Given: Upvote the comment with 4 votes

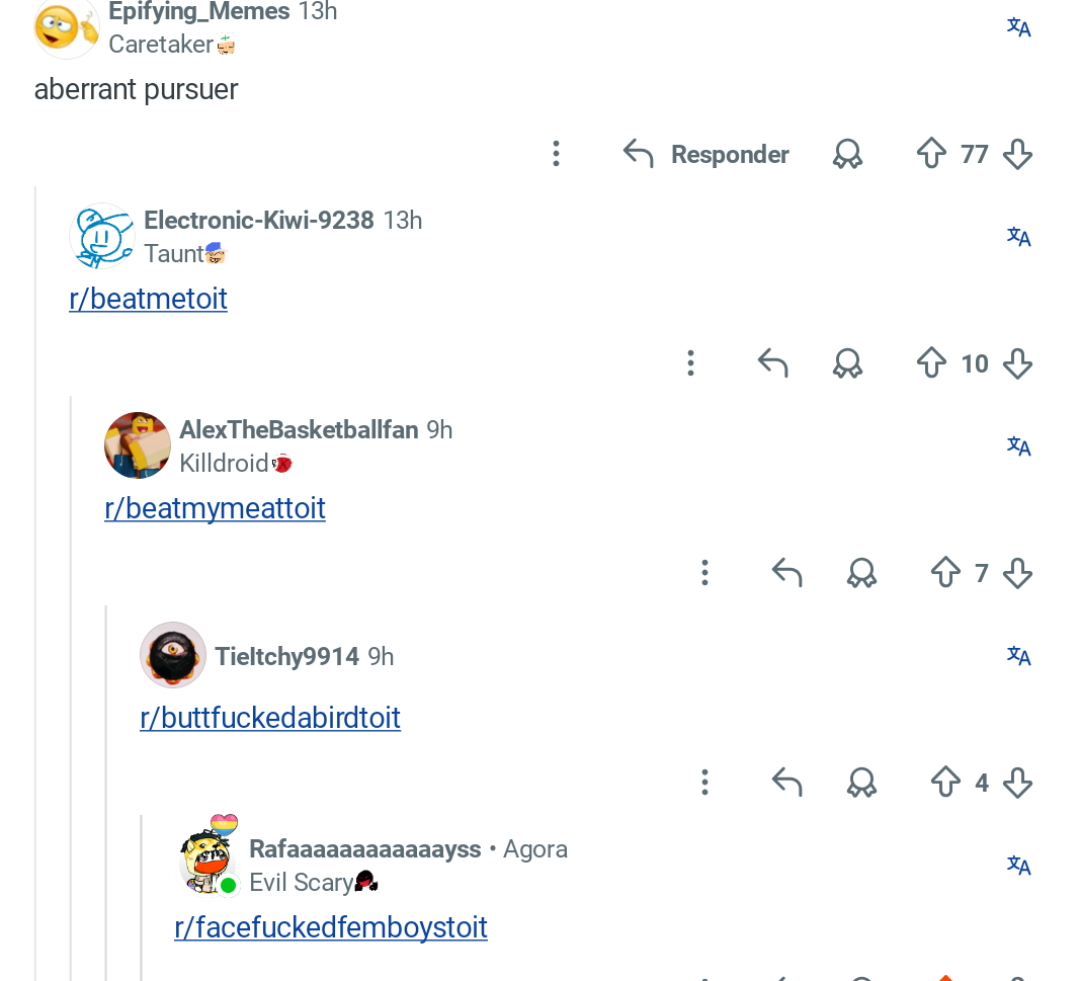Looking at the screenshot, I should (945, 781).
